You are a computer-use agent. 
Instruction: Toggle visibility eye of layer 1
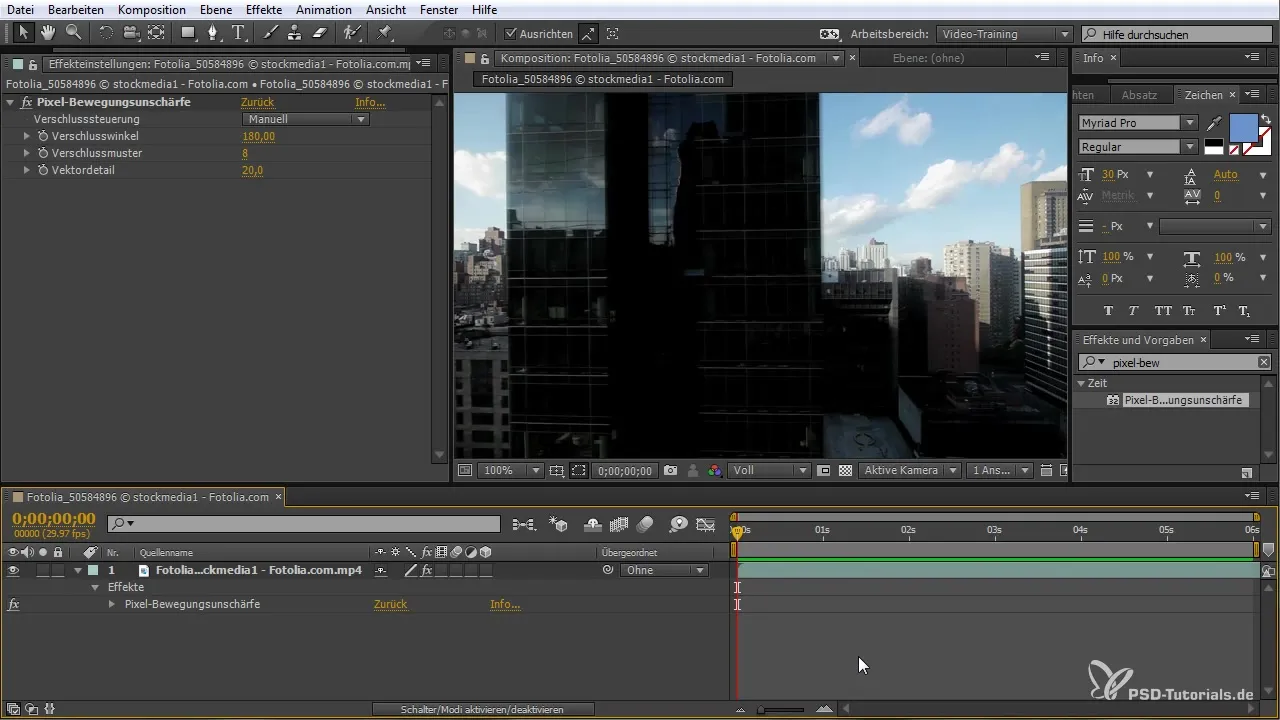(13, 570)
